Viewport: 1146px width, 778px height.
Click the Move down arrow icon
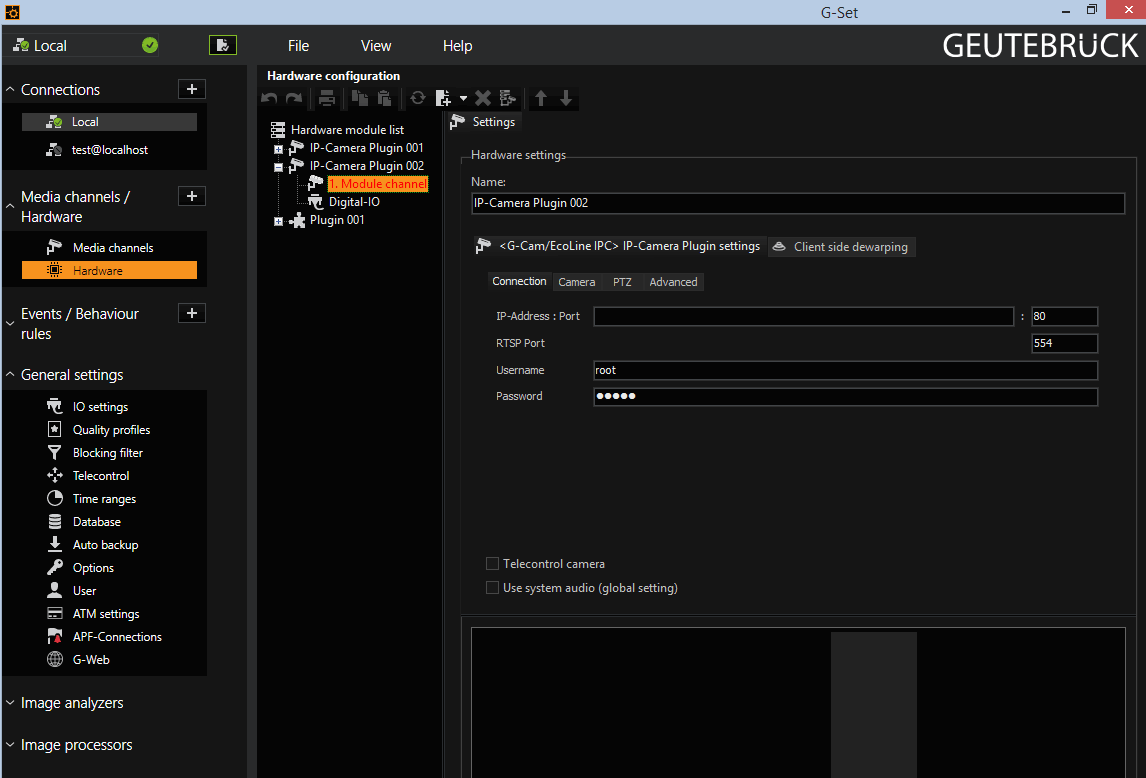pyautogui.click(x=566, y=98)
